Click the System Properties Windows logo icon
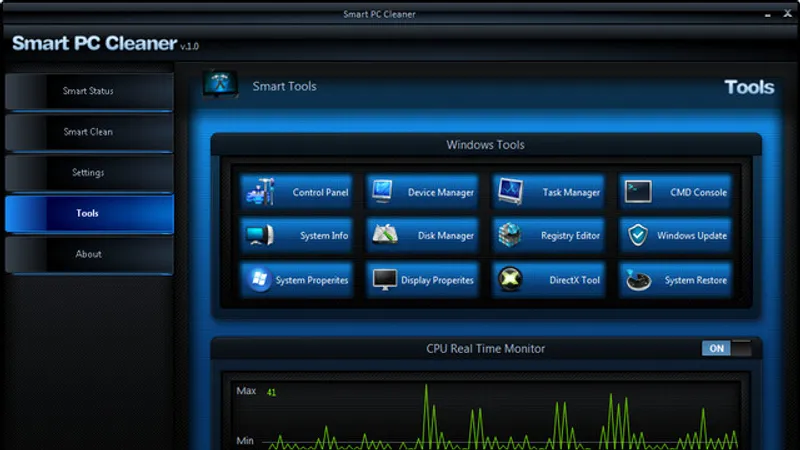The image size is (800, 450). click(x=259, y=280)
